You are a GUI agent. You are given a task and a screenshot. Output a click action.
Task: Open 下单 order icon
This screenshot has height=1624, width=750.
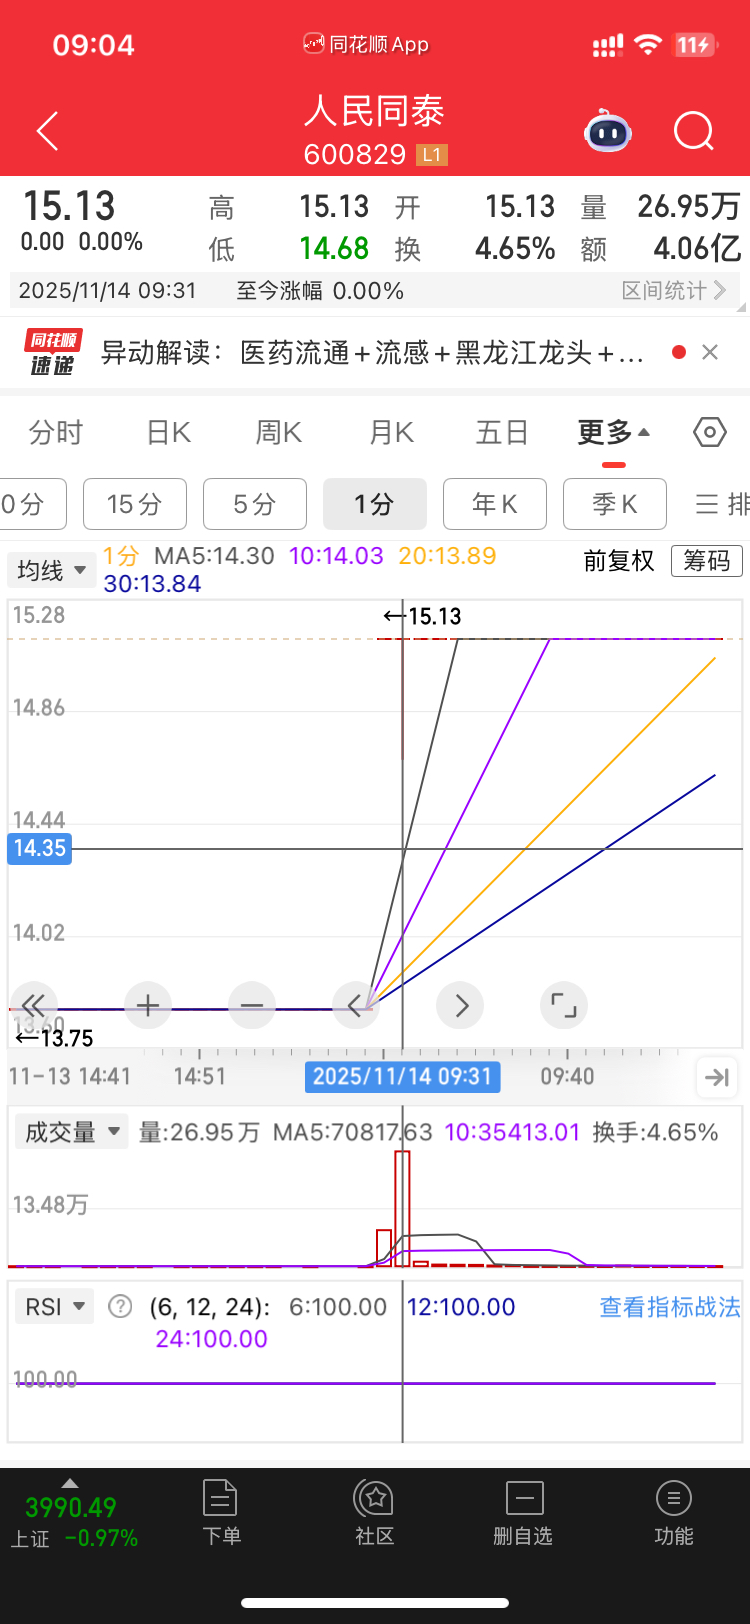221,1513
